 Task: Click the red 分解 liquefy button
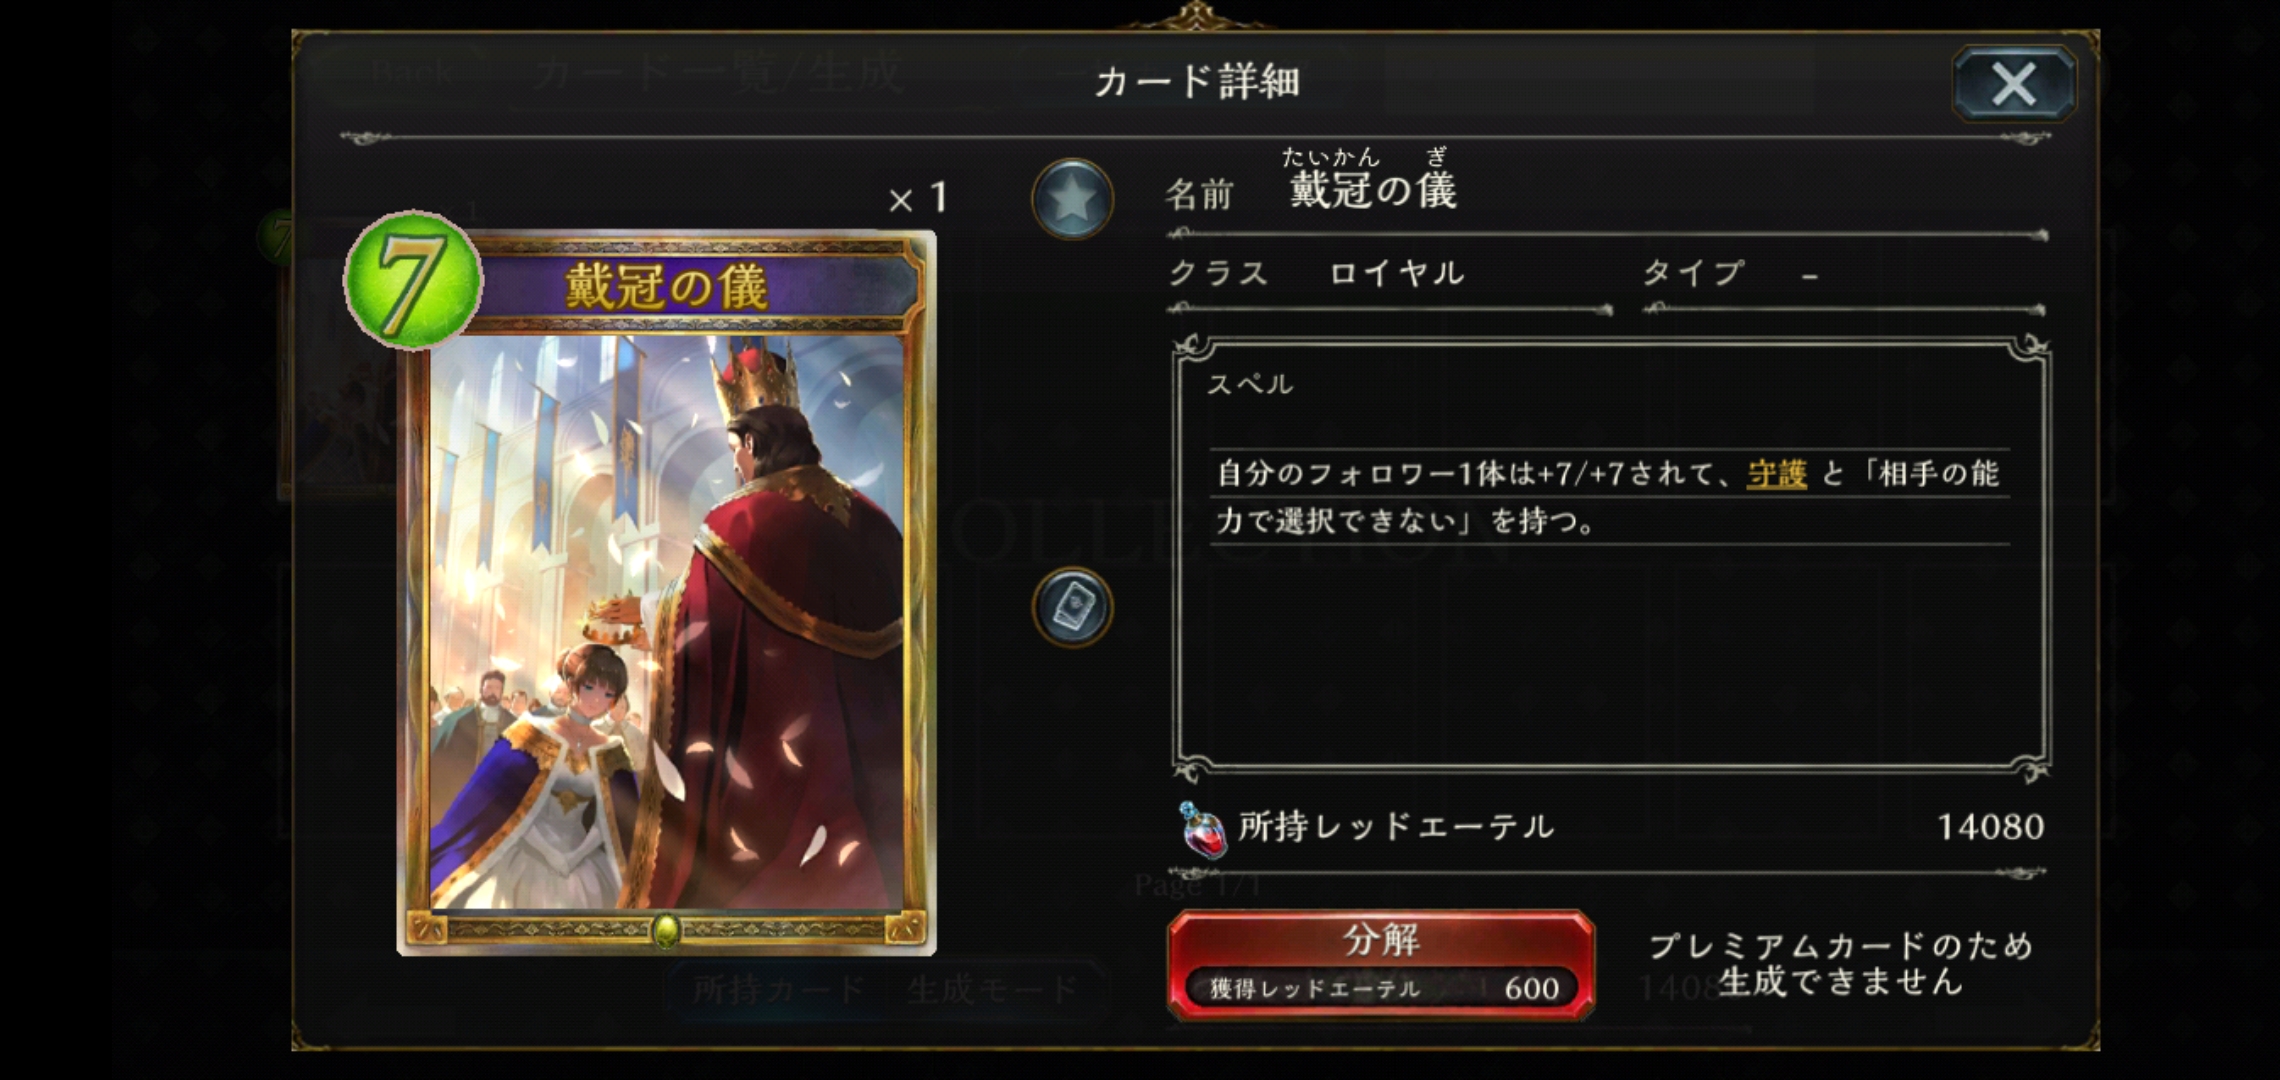pyautogui.click(x=1381, y=964)
